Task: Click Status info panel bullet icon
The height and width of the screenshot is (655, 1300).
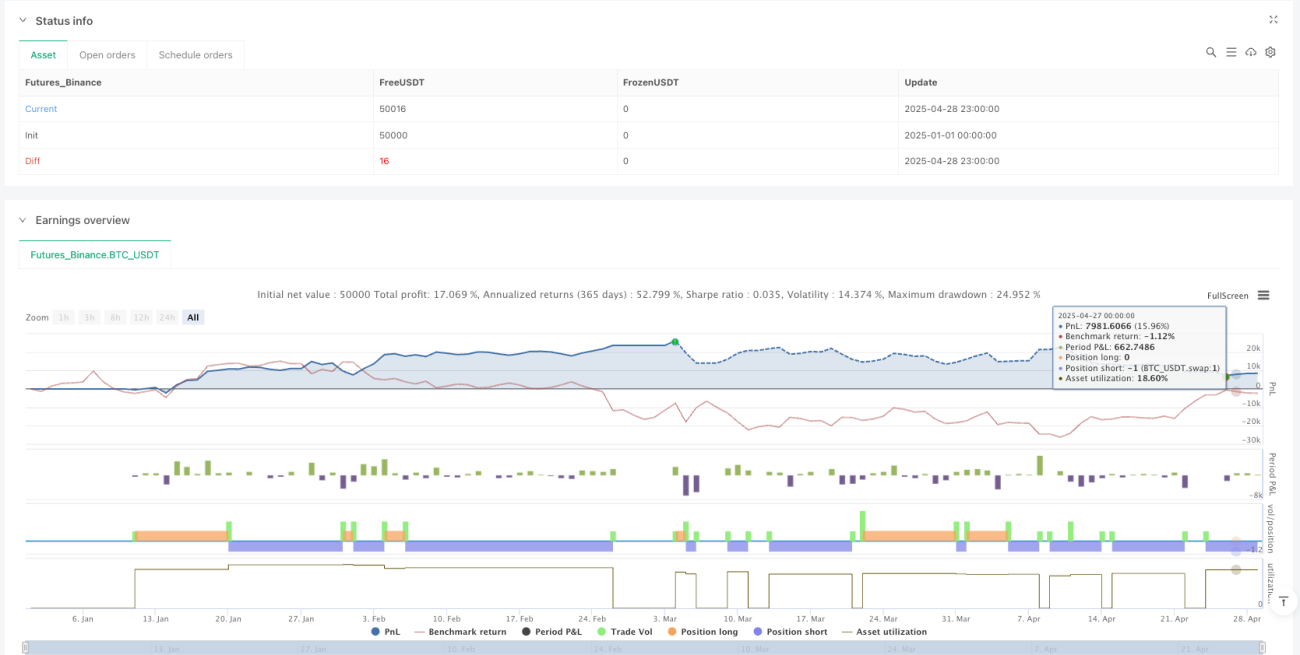Action: coord(24,21)
